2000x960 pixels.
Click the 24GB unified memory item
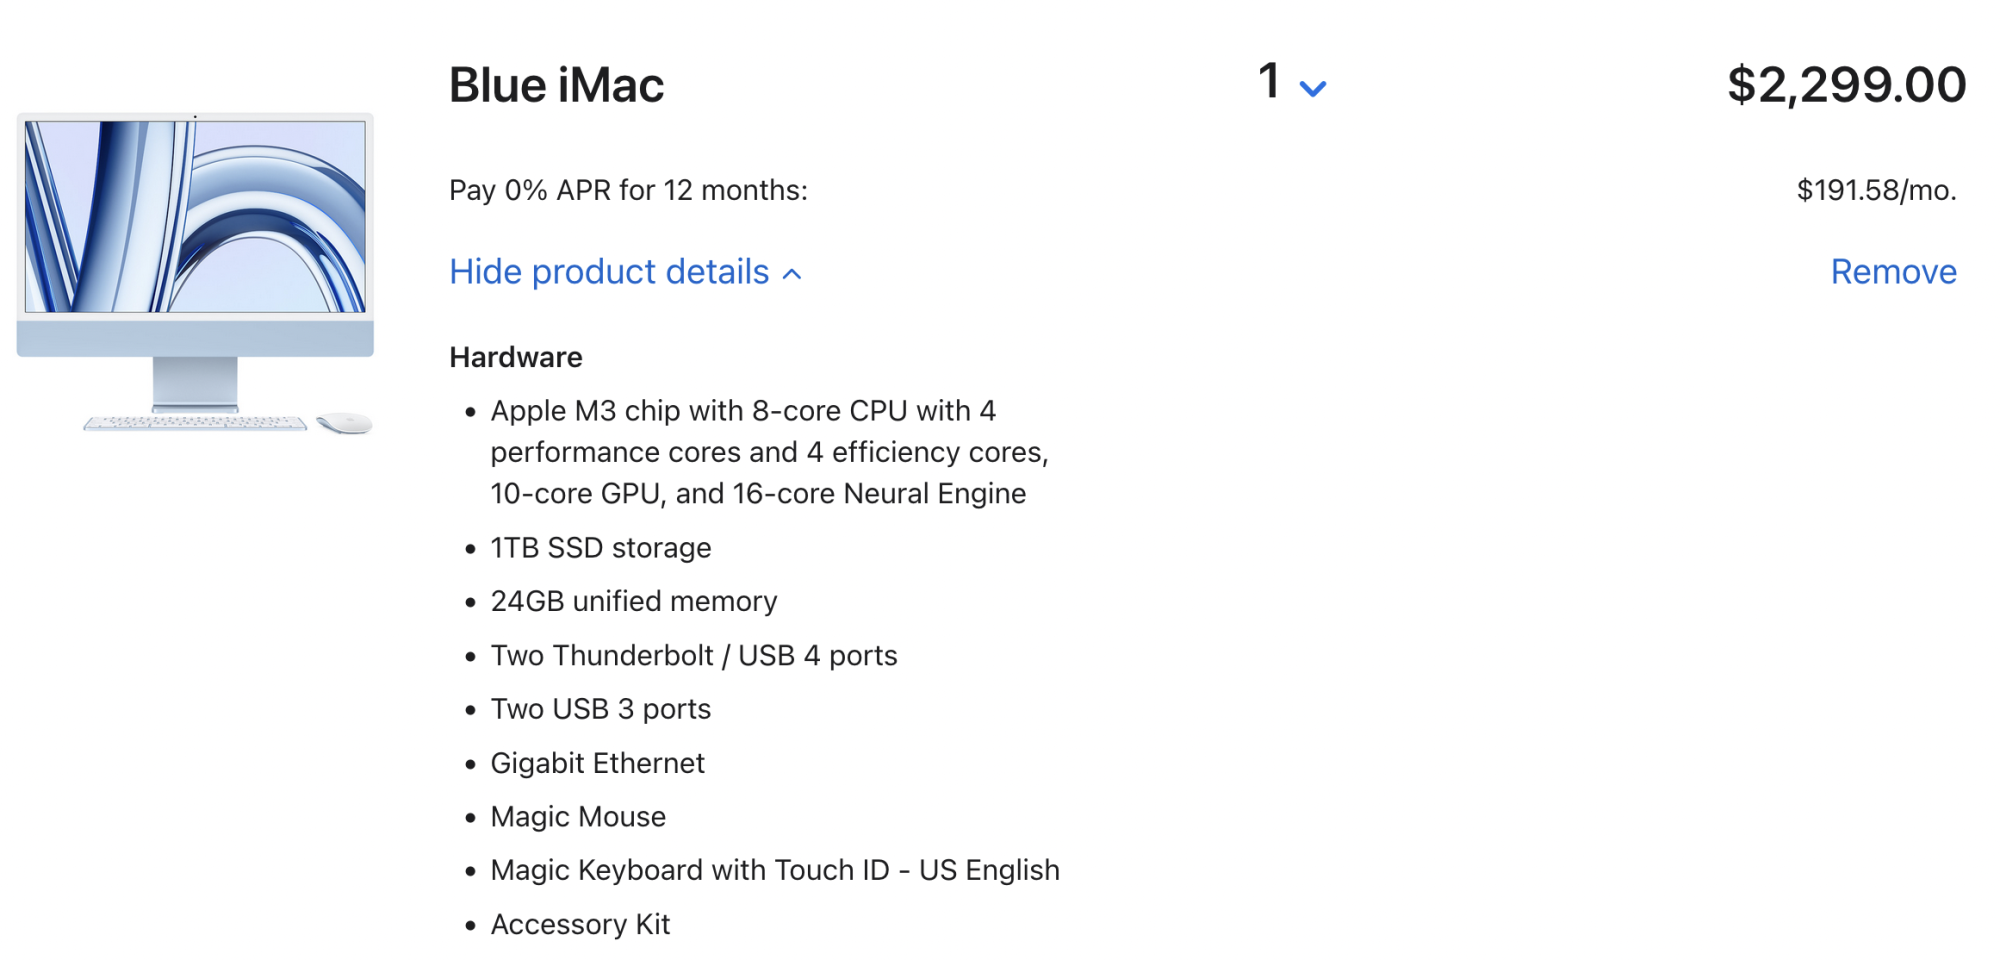point(633,601)
